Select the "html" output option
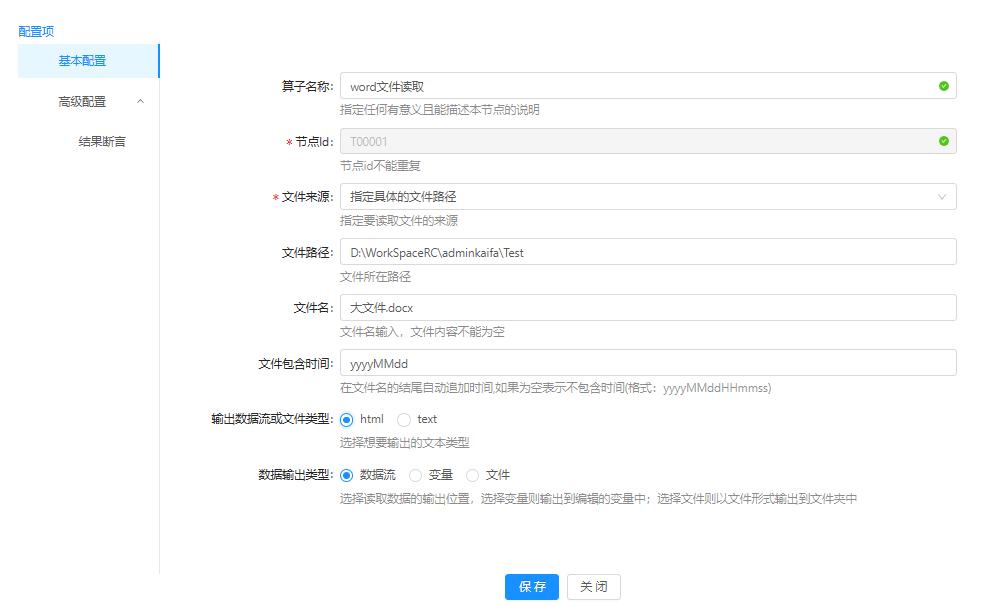Image resolution: width=995 pixels, height=613 pixels. coord(347,419)
